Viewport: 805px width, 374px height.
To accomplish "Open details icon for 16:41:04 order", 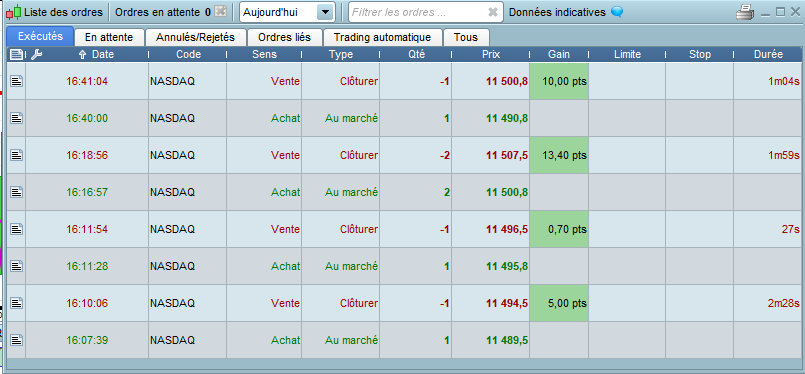I will pos(16,81).
